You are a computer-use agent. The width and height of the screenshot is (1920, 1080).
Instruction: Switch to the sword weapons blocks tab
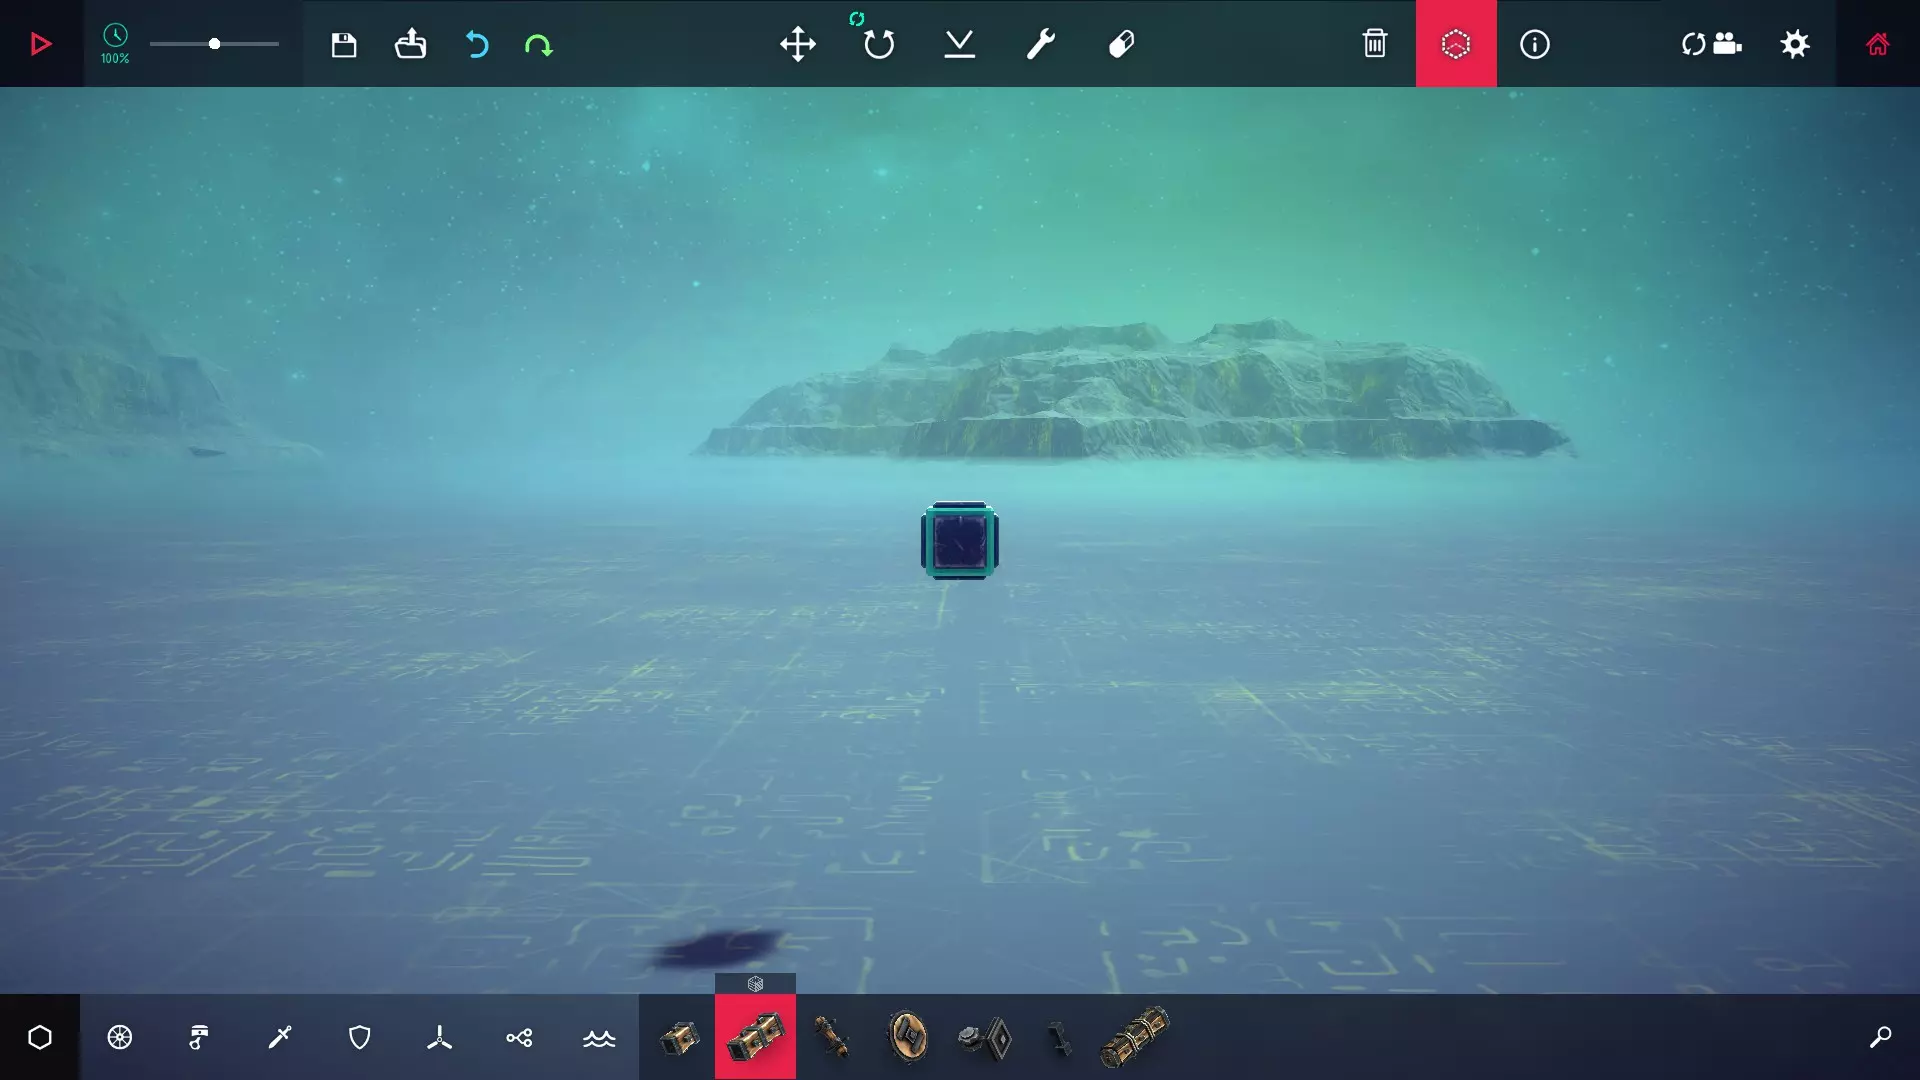(x=280, y=1037)
